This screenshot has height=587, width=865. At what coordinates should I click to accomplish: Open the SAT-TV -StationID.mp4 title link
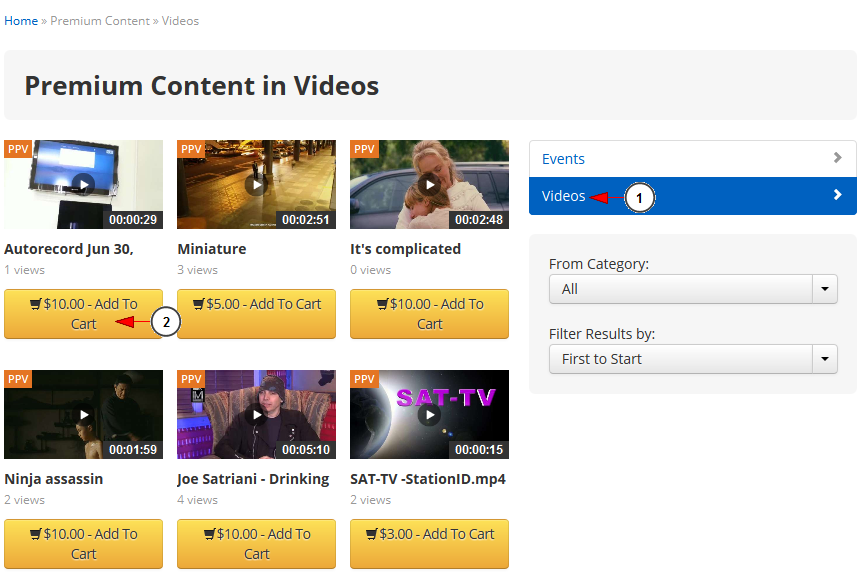[x=428, y=479]
